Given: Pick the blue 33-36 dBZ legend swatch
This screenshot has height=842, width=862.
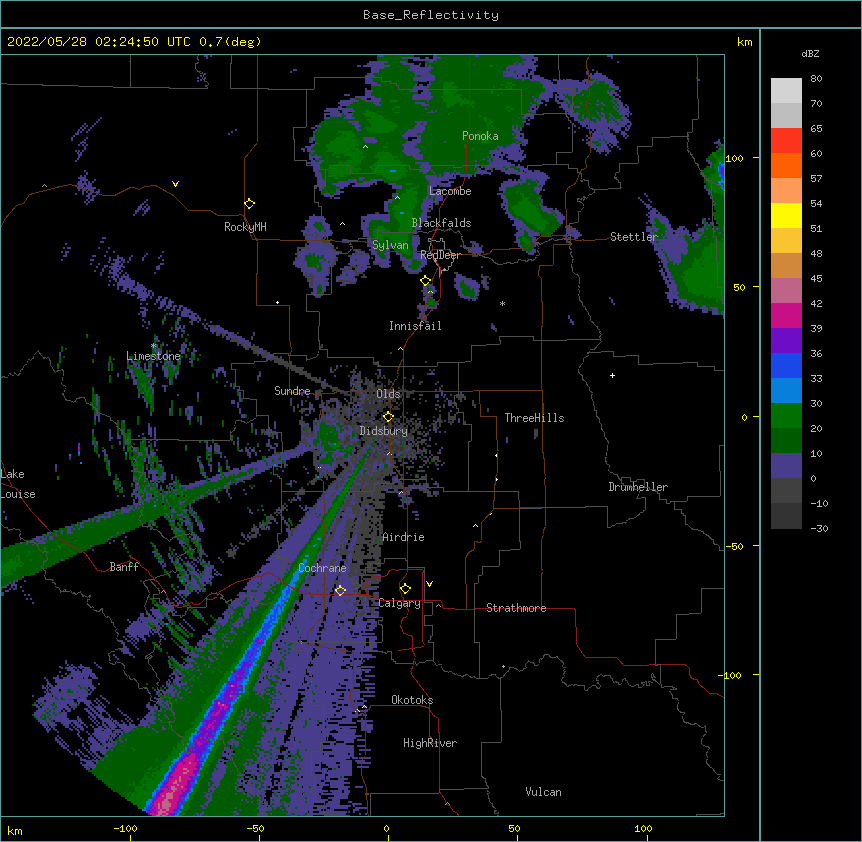Looking at the screenshot, I should [786, 365].
